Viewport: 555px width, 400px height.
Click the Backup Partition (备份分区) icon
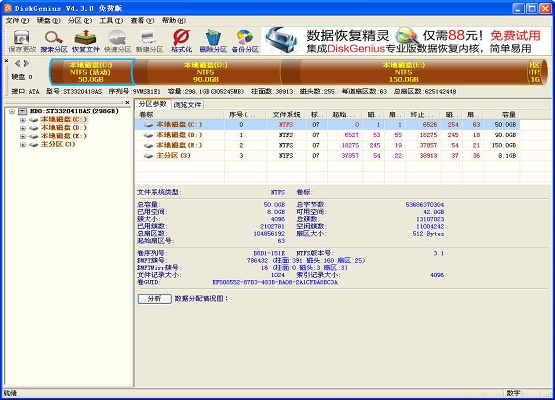(245, 41)
